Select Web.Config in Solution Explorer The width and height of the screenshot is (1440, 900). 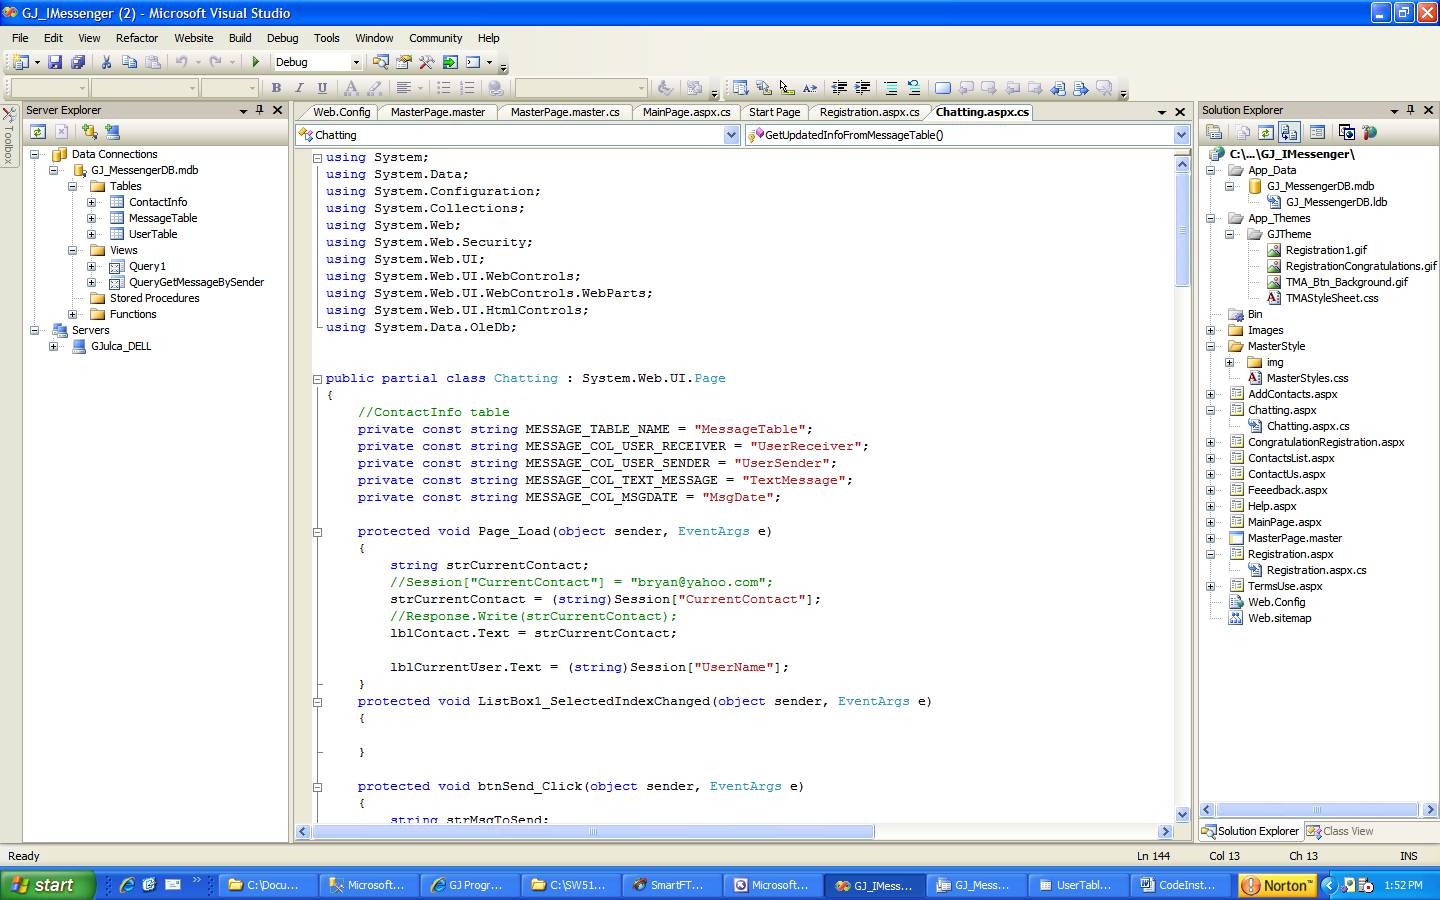point(1276,602)
